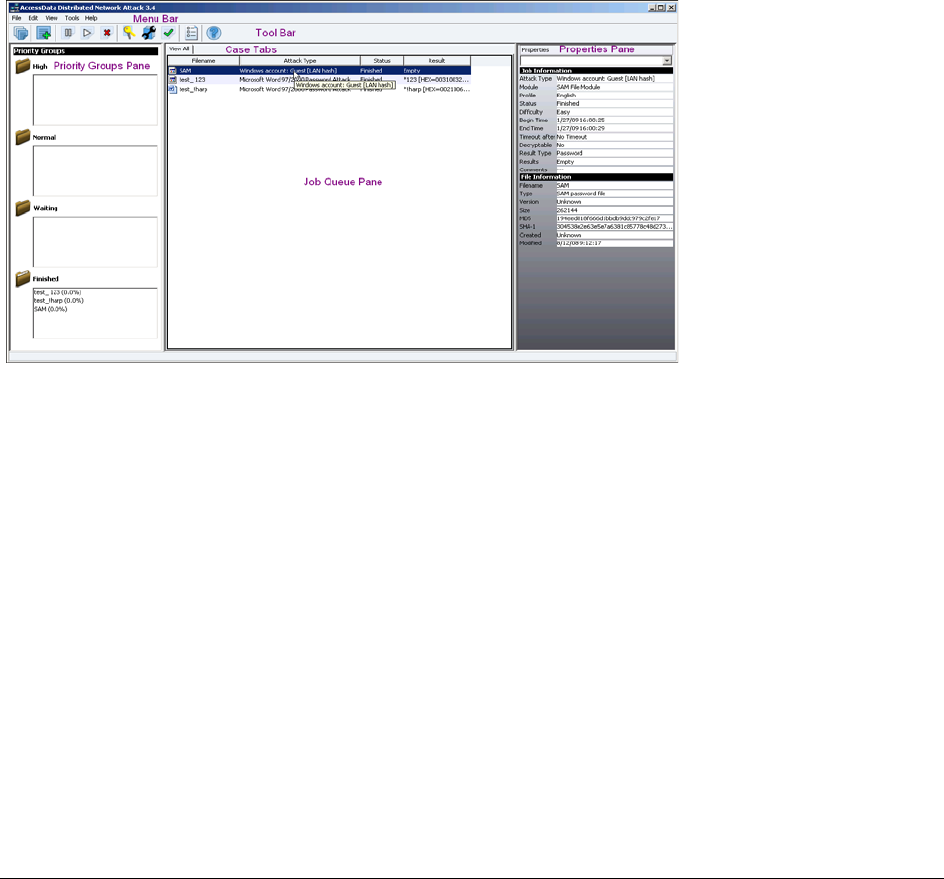
Task: Sort by the Result column header
Action: [437, 61]
